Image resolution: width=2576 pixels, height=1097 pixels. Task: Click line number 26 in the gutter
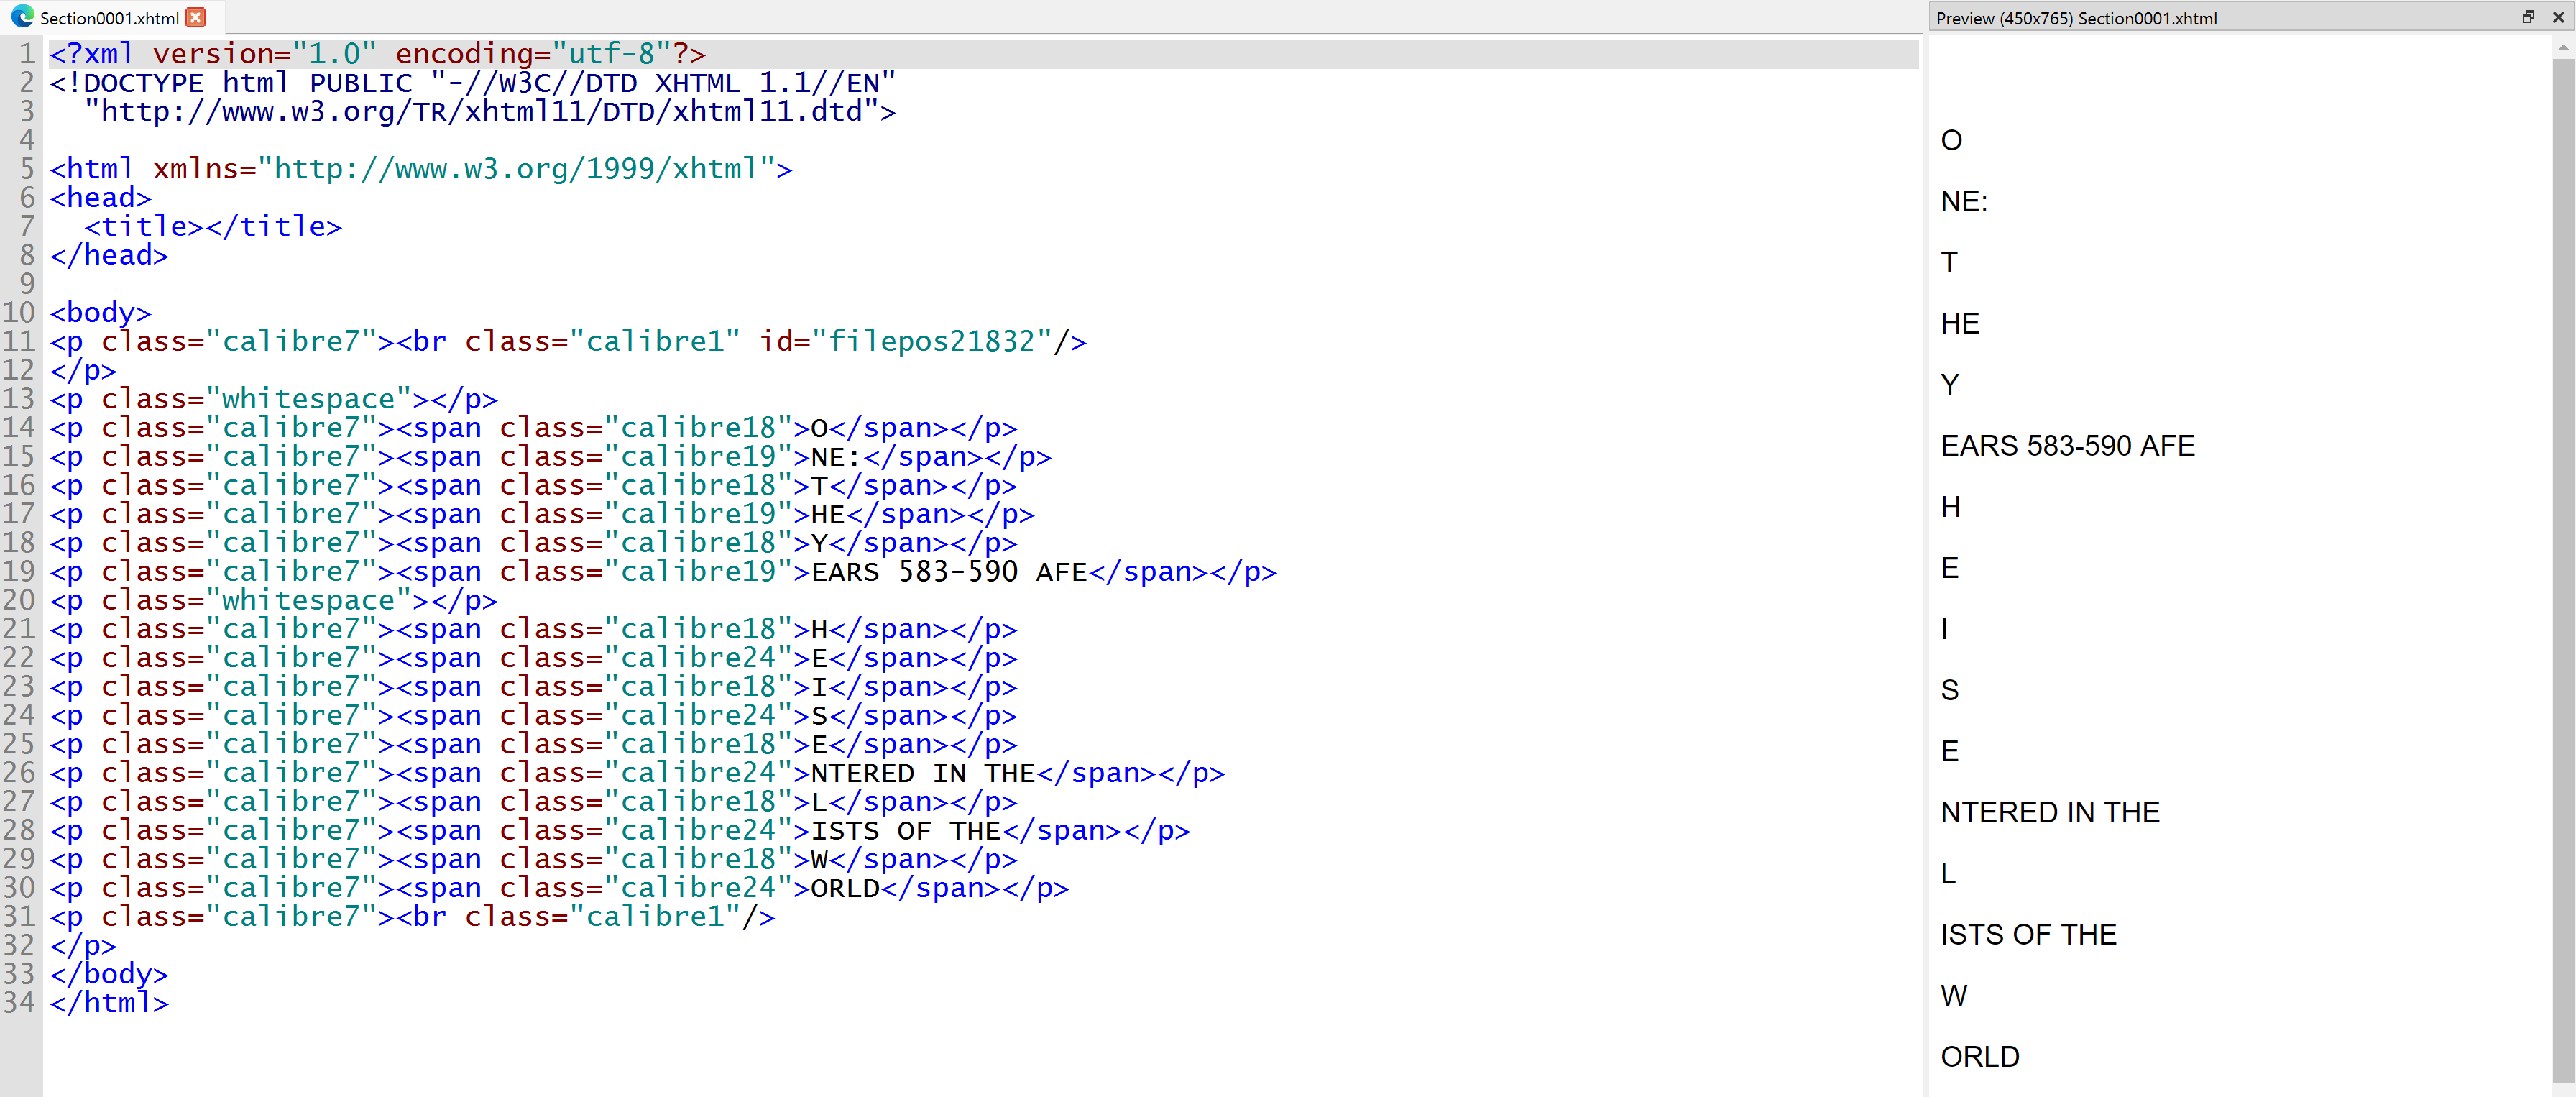click(19, 773)
